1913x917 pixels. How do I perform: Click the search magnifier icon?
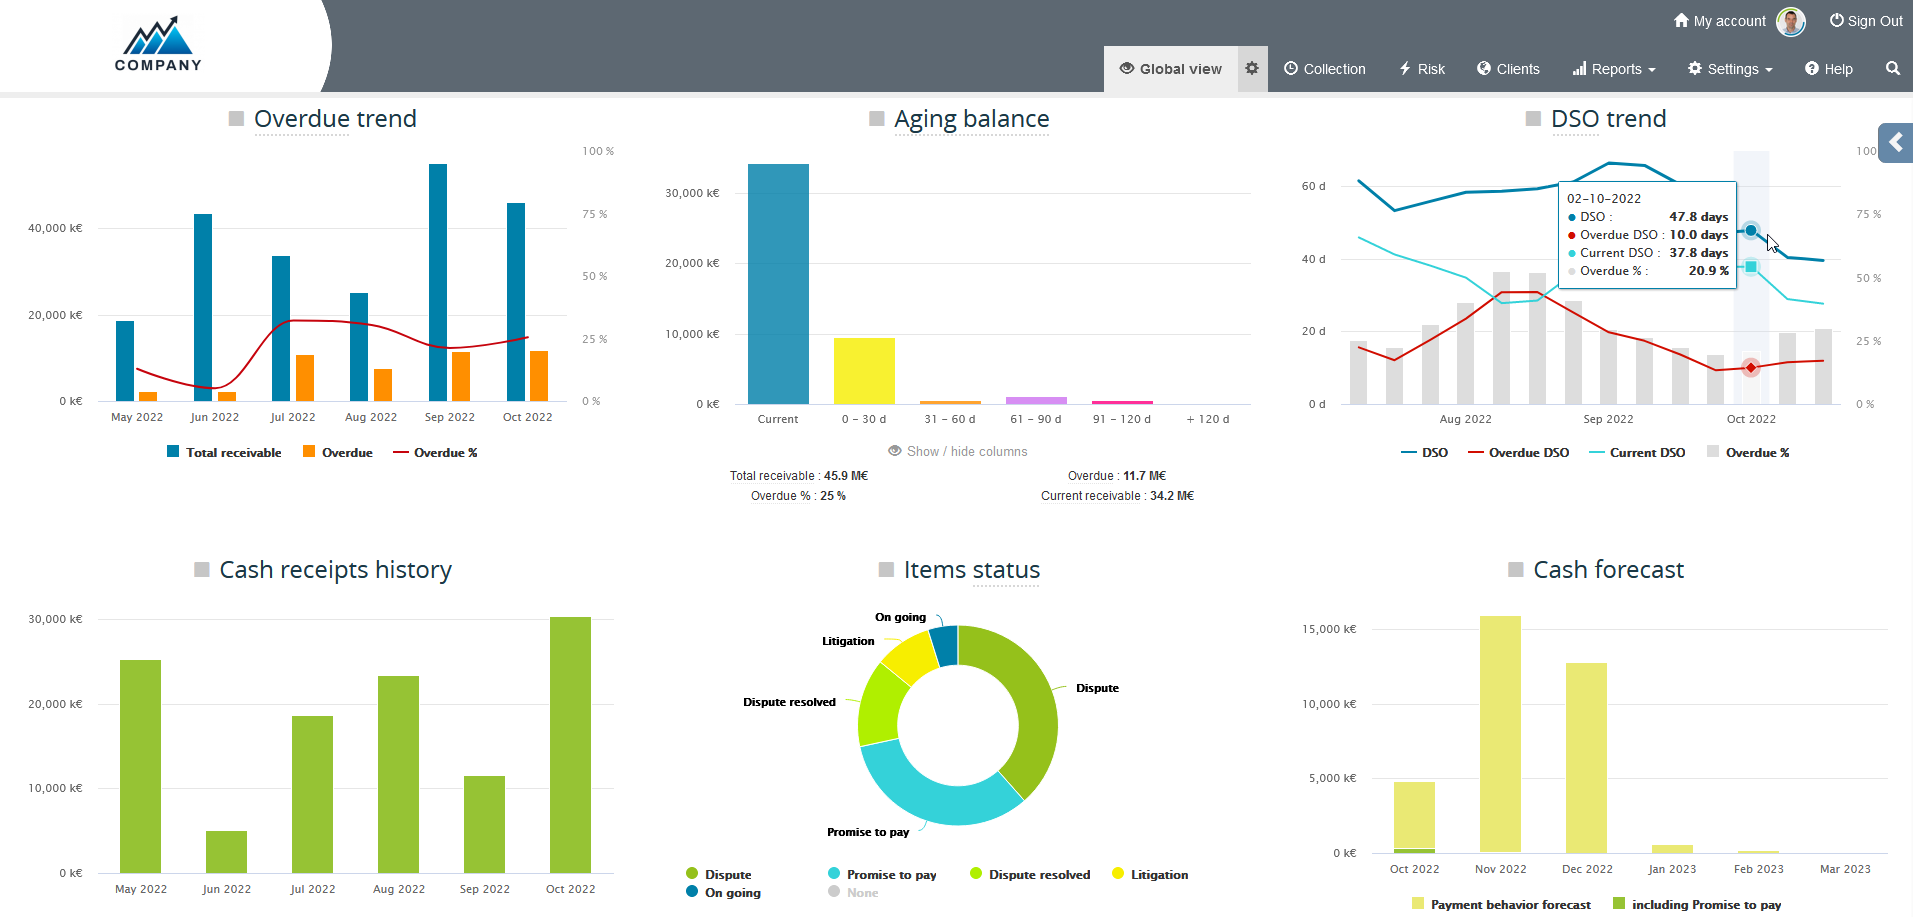coord(1892,69)
